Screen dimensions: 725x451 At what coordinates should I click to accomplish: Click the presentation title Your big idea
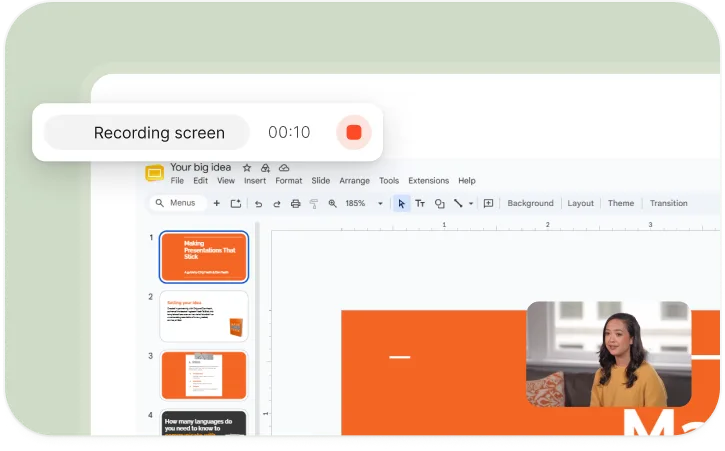[200, 167]
